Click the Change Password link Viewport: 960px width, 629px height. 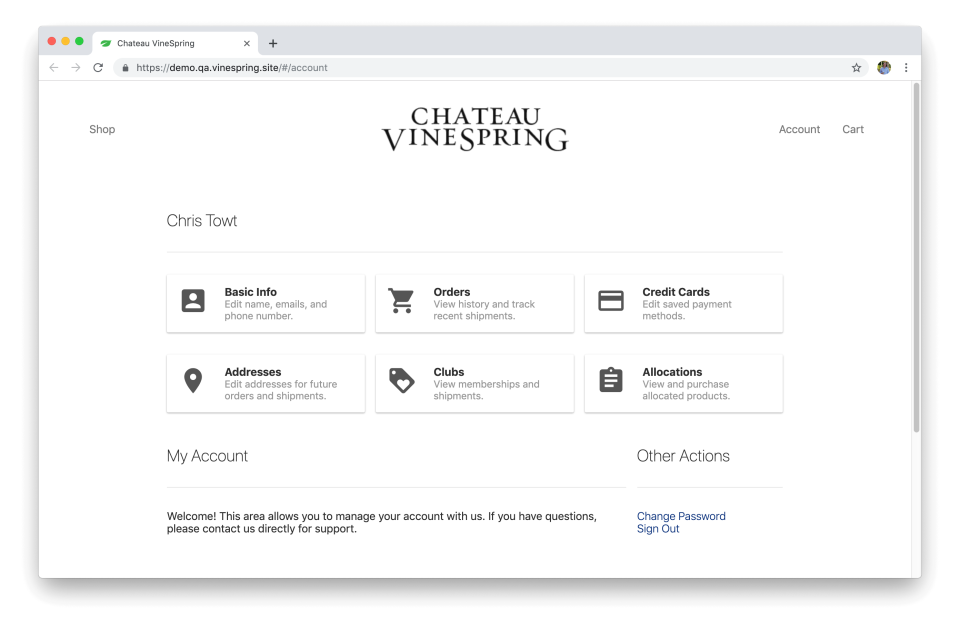click(681, 516)
